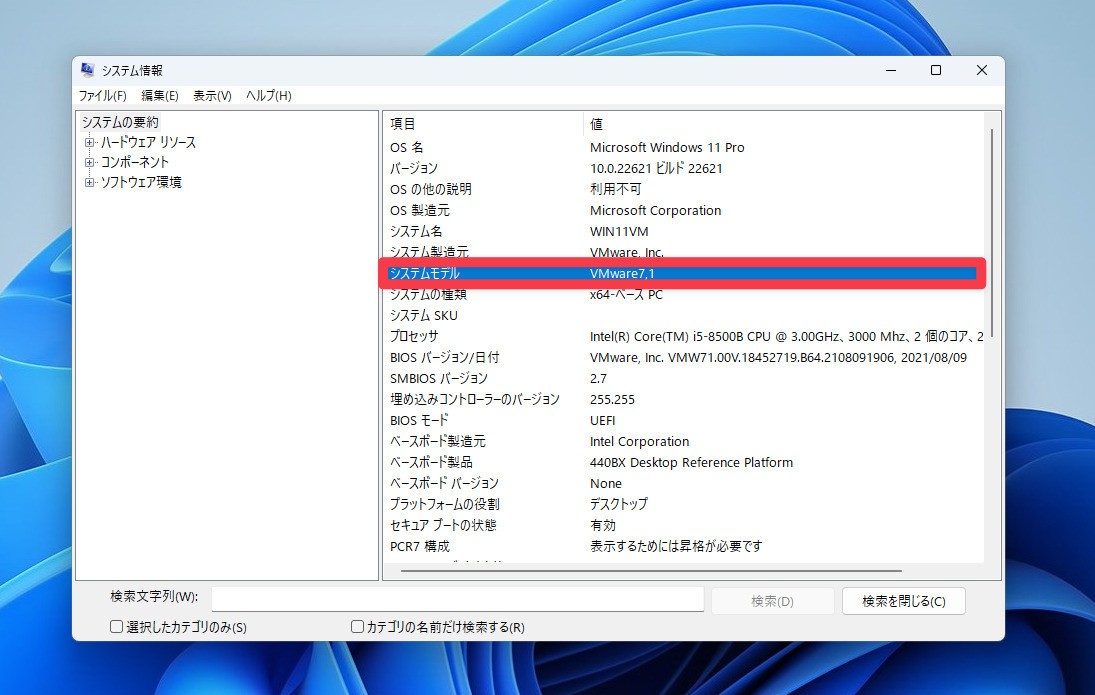Select the プロセッサ row
The image size is (1095, 695).
click(x=684, y=337)
